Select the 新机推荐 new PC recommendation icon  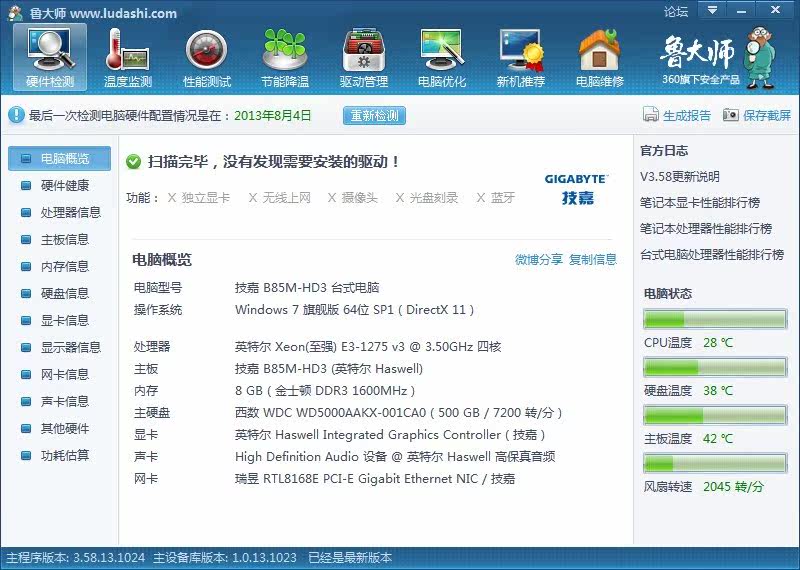point(521,56)
